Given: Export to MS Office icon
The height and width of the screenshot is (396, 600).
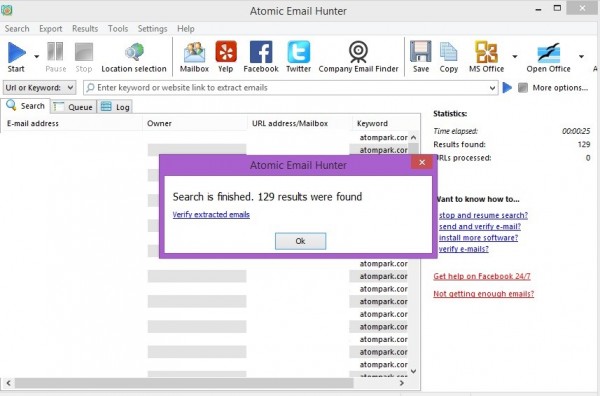Looking at the screenshot, I should point(486,52).
